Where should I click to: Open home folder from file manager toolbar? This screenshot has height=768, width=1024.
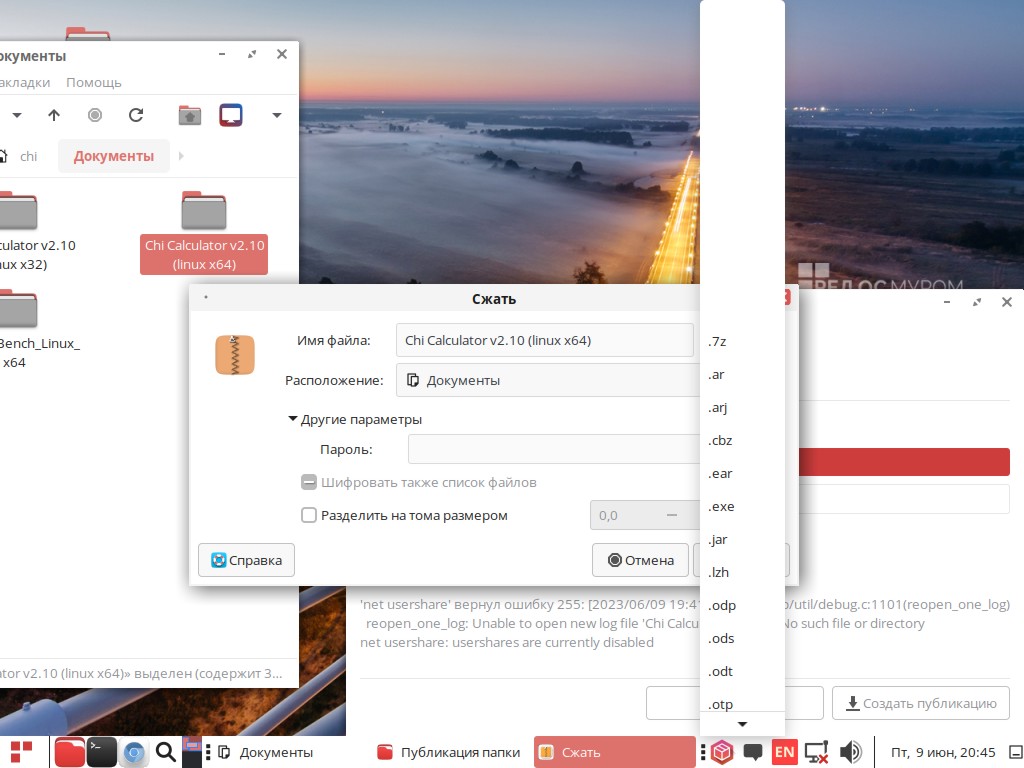(x=190, y=116)
